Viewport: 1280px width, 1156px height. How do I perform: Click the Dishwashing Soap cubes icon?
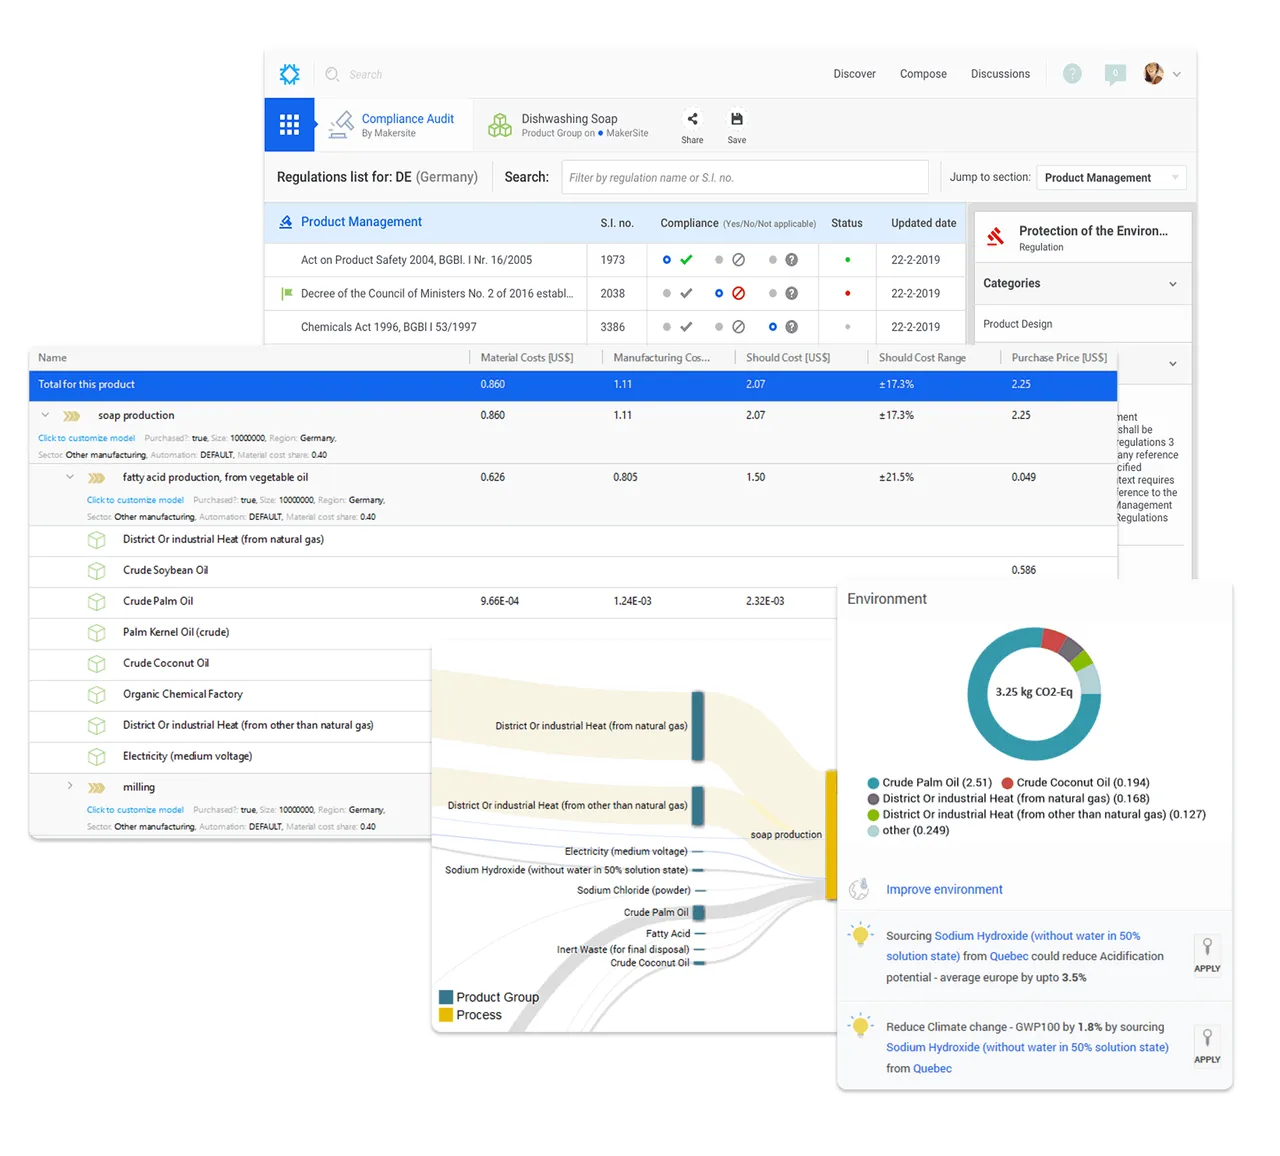tap(500, 125)
